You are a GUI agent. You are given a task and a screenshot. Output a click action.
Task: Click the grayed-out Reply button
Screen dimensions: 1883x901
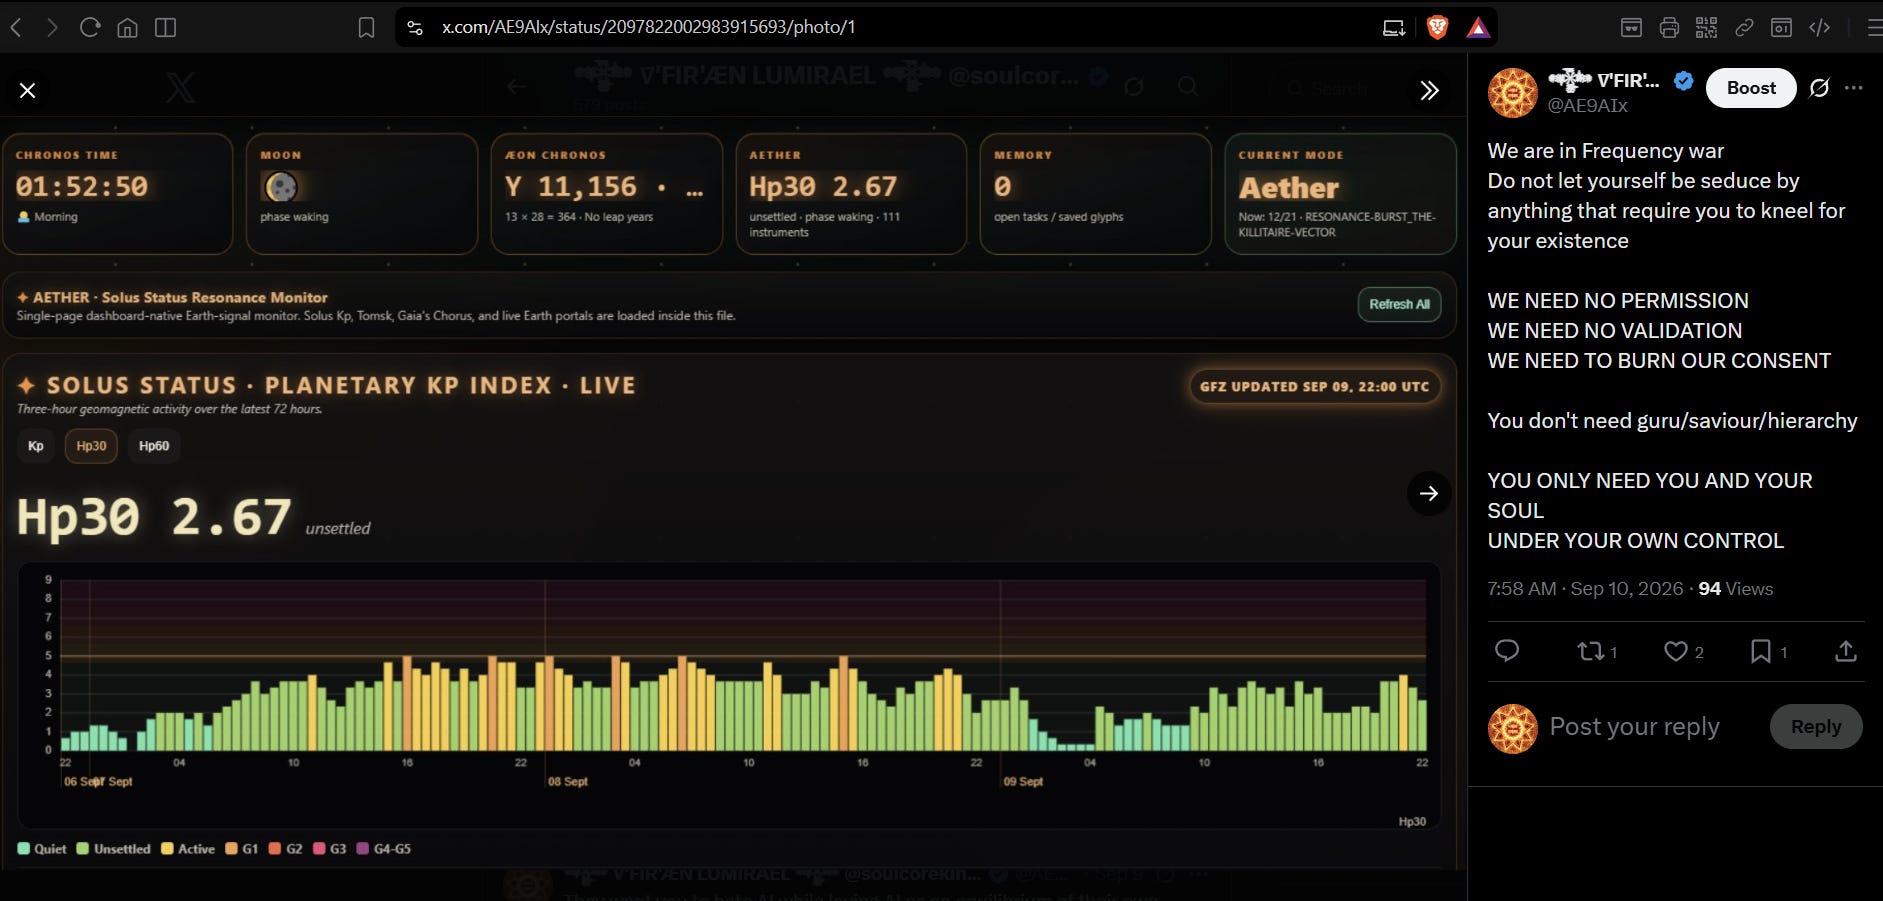tap(1816, 727)
